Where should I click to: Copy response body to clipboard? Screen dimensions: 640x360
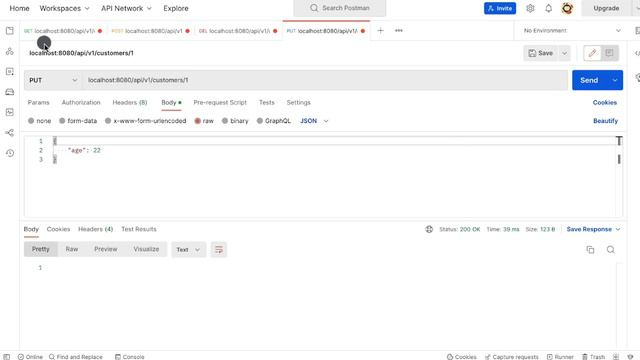click(590, 249)
